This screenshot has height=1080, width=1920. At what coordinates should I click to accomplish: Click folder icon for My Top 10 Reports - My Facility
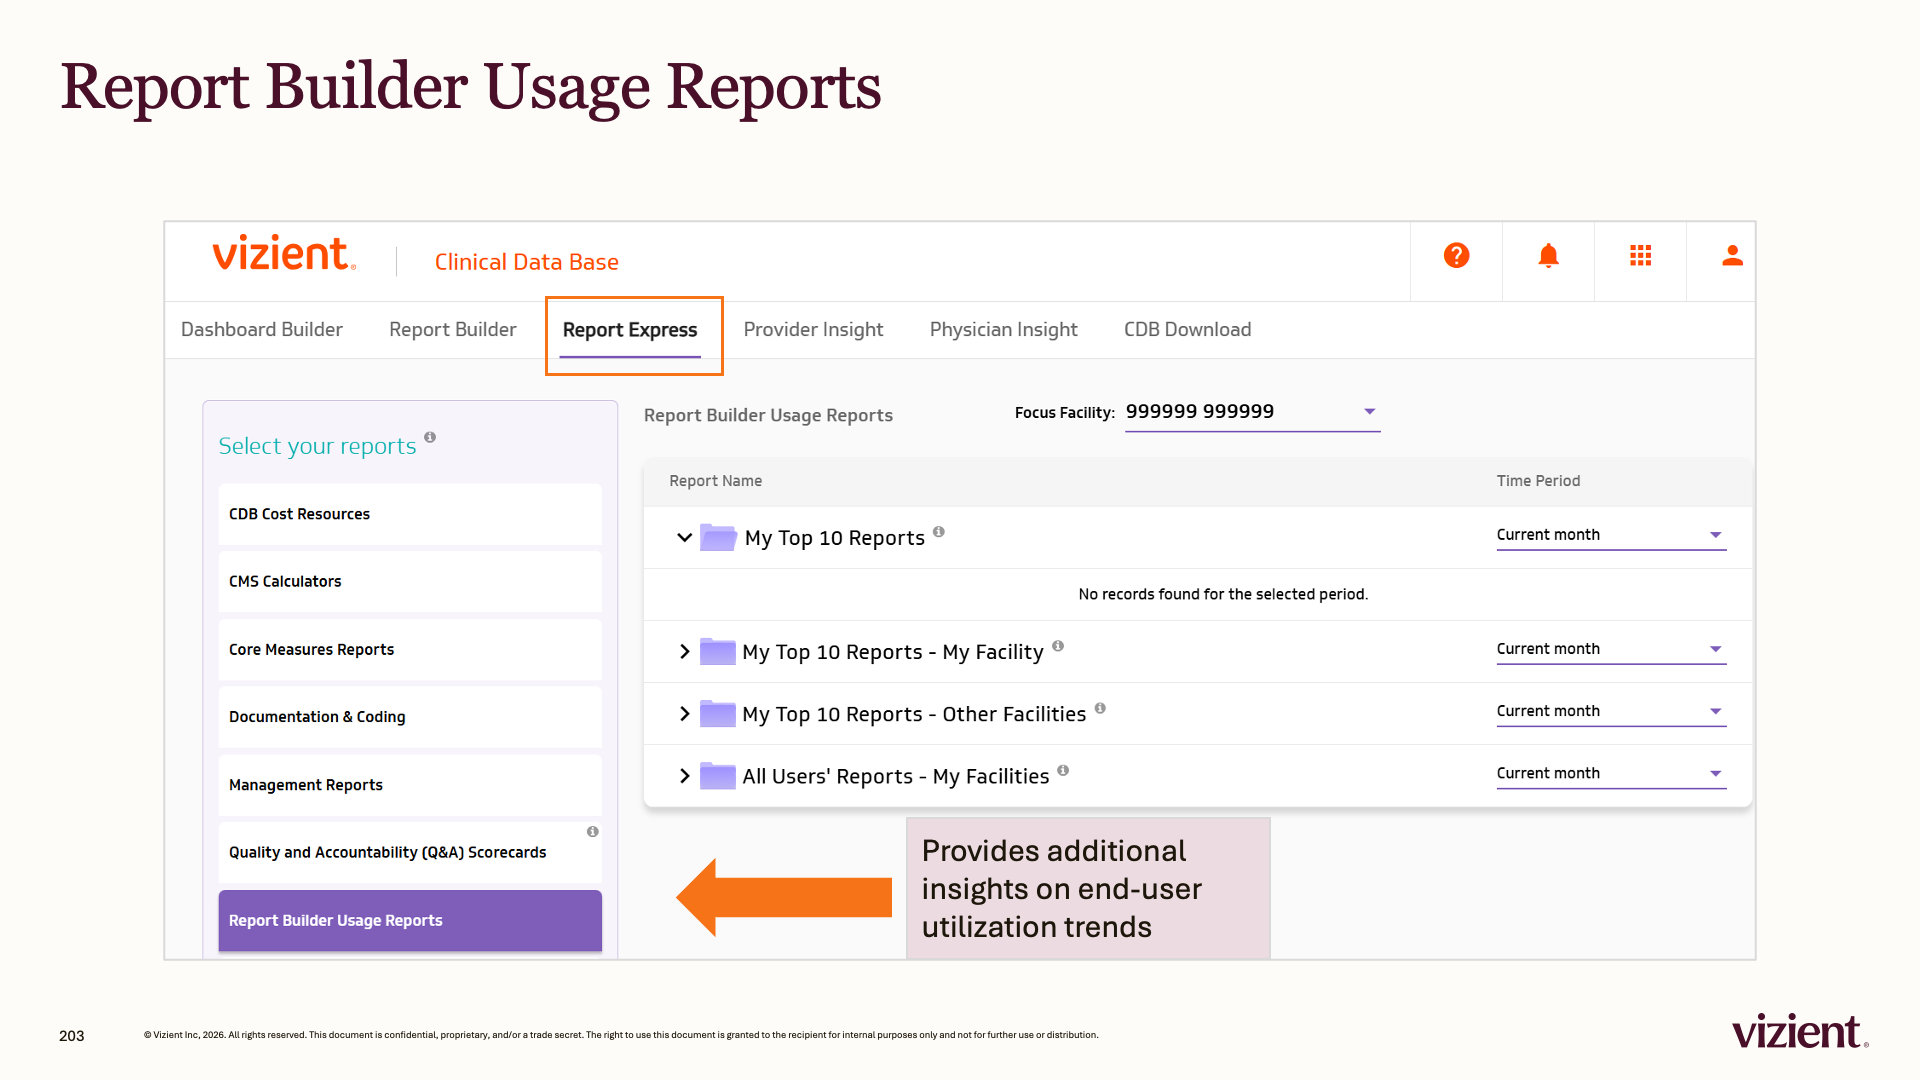(x=718, y=651)
